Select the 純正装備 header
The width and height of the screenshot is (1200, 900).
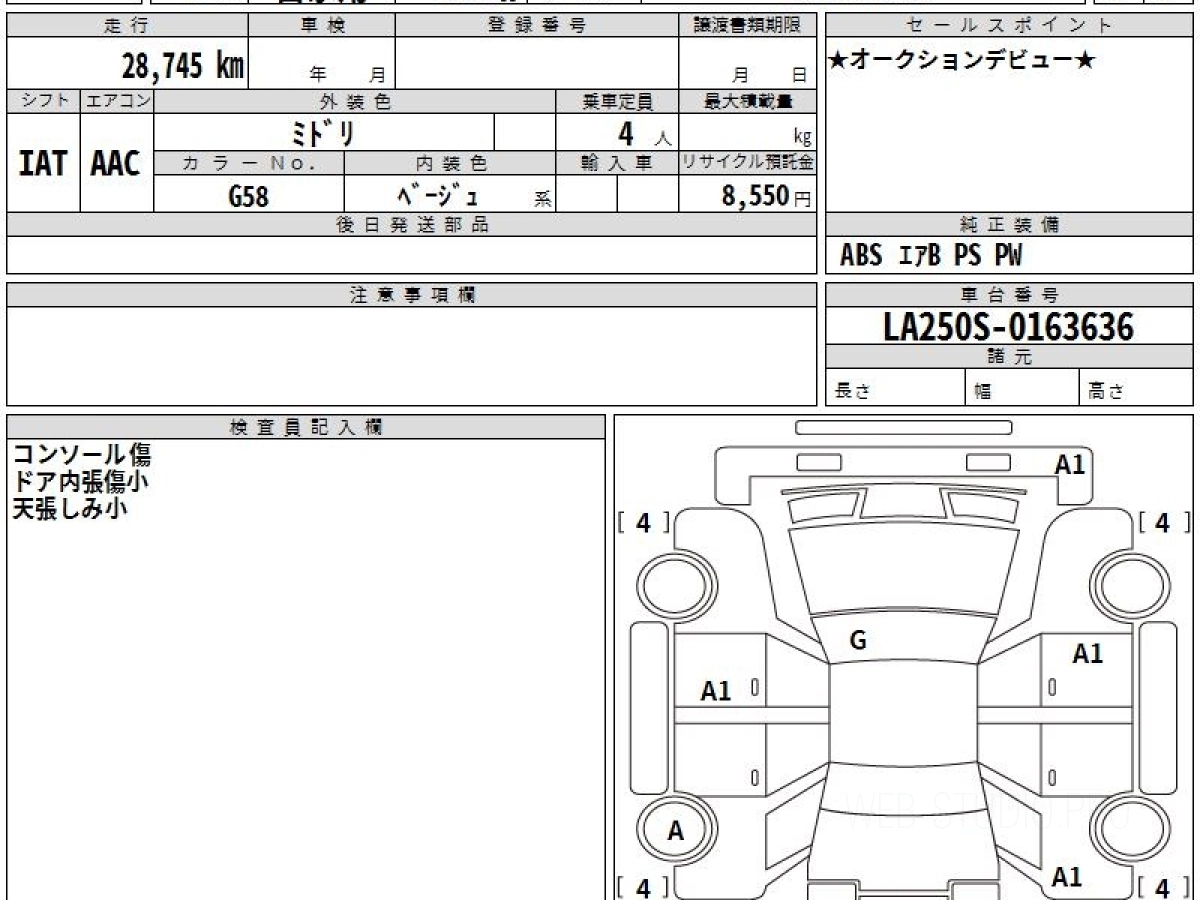coord(1009,225)
